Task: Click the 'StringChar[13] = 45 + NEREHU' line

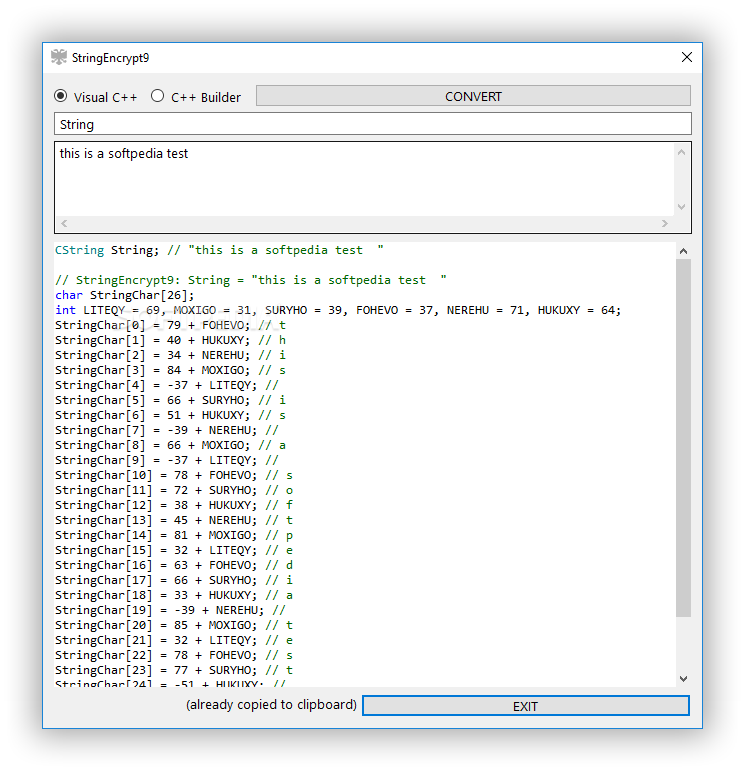Action: click(x=174, y=520)
